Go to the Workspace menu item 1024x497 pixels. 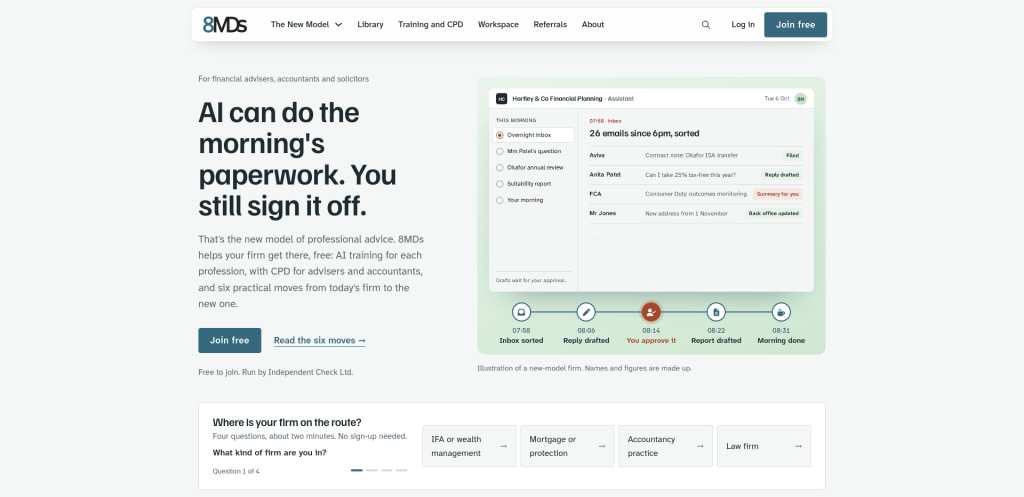pyautogui.click(x=498, y=25)
